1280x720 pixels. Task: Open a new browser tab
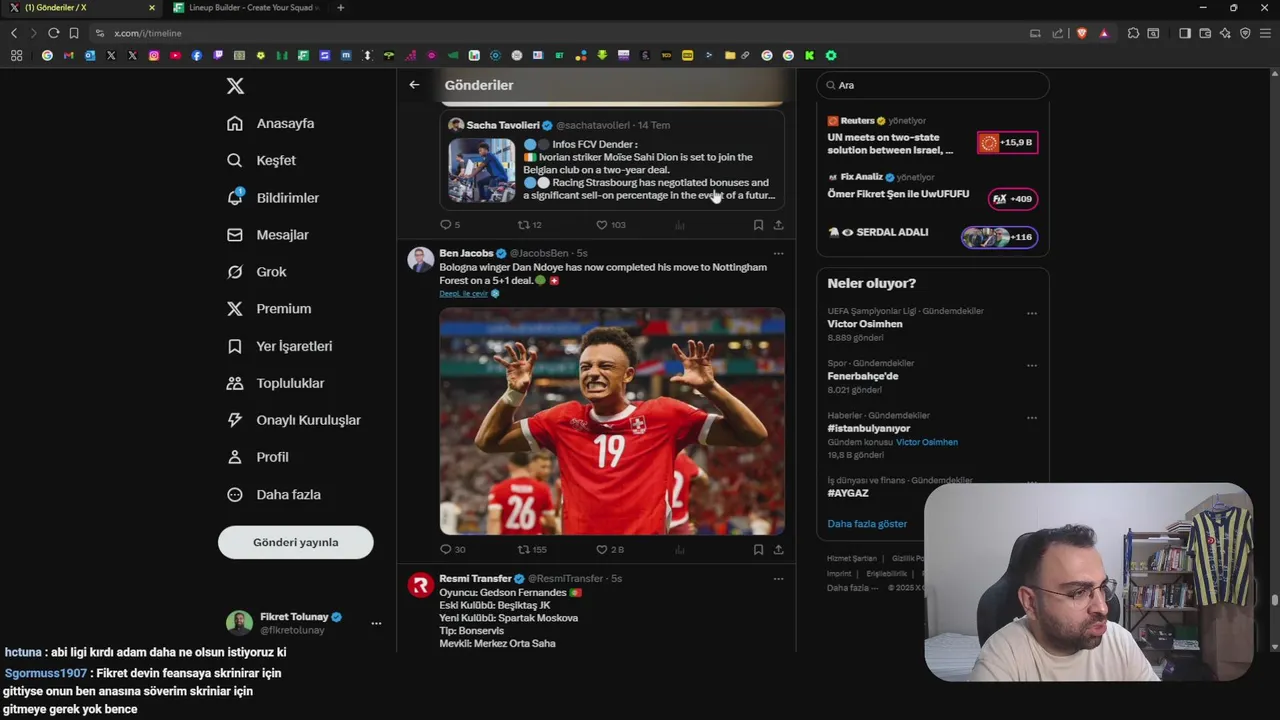340,8
